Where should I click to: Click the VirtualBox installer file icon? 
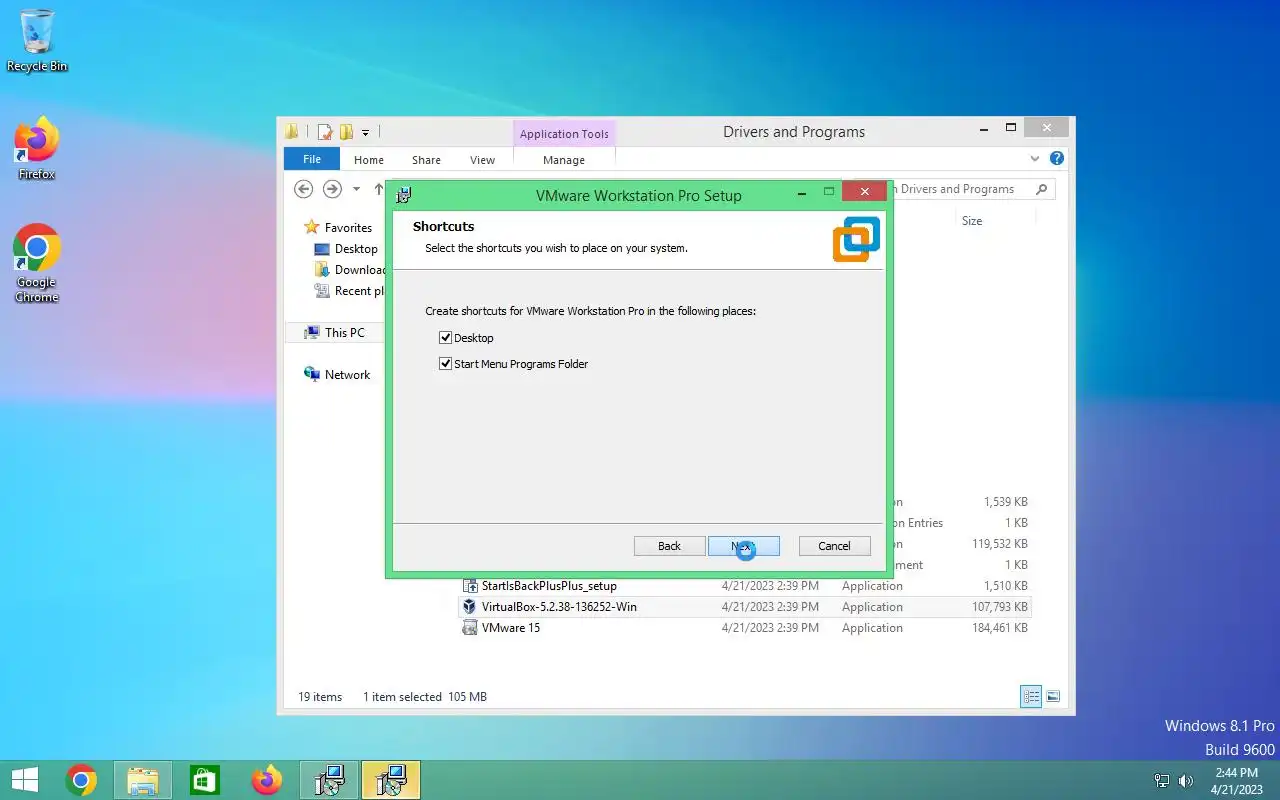tap(470, 607)
